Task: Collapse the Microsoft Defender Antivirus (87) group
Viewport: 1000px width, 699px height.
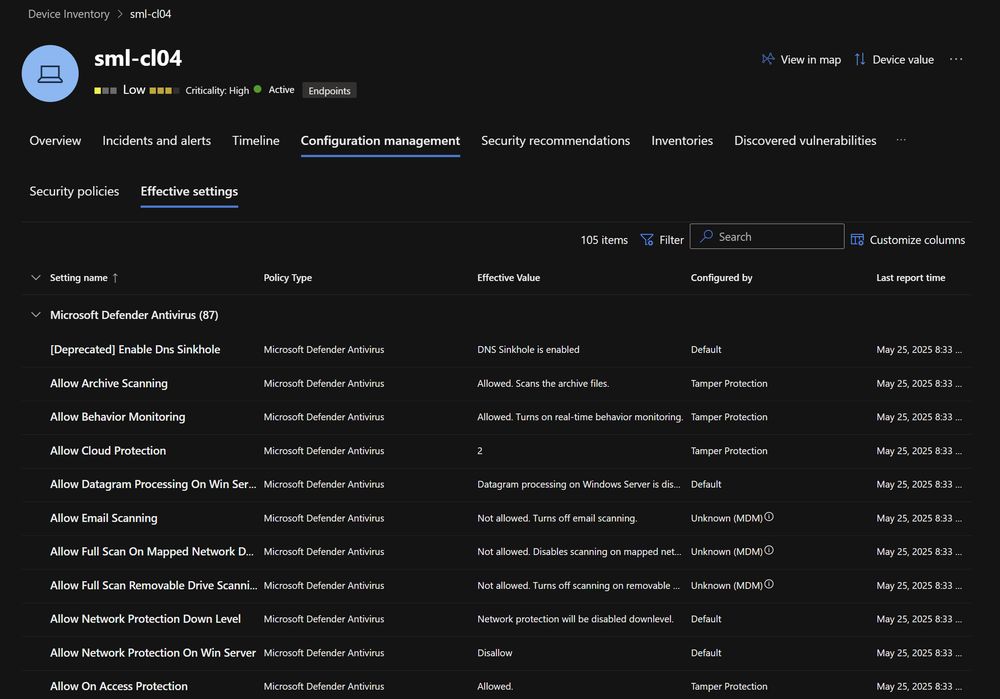Action: point(36,314)
